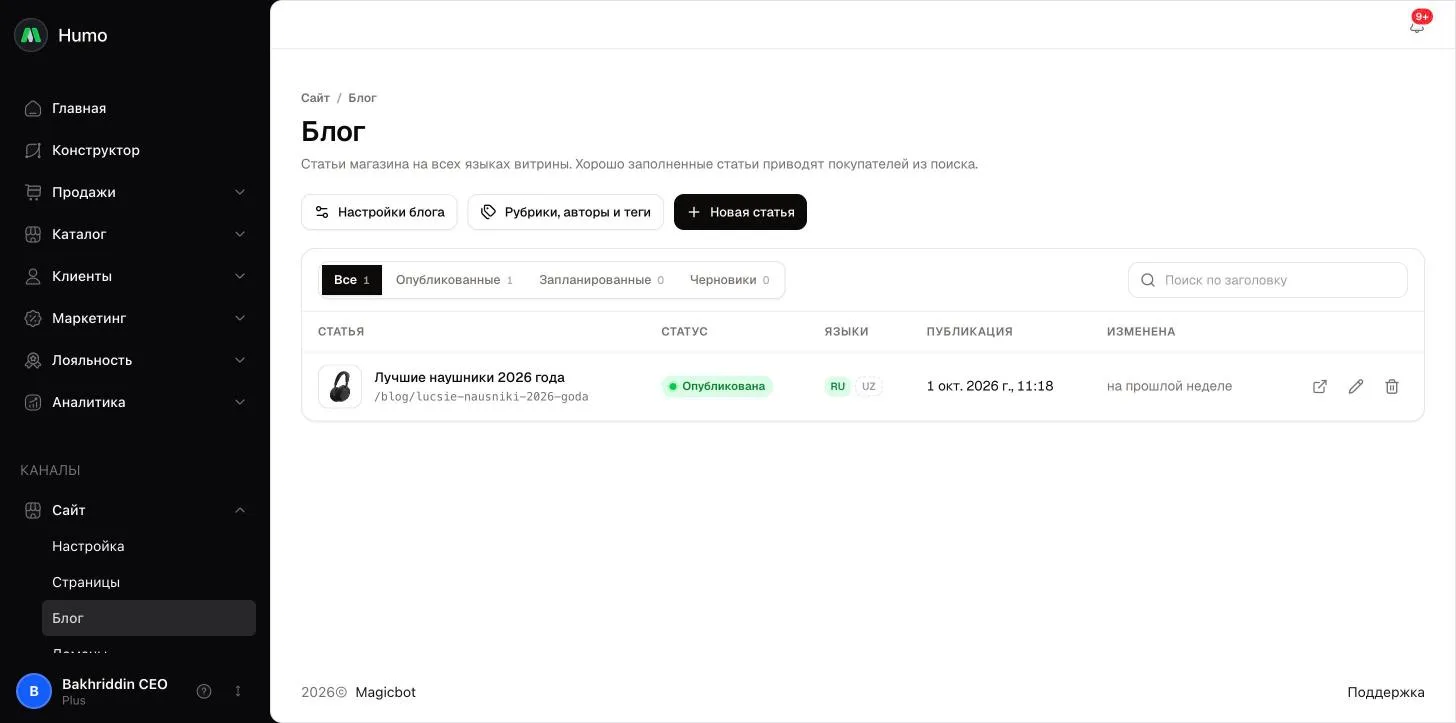Expand the Каталог menu

tap(135, 234)
